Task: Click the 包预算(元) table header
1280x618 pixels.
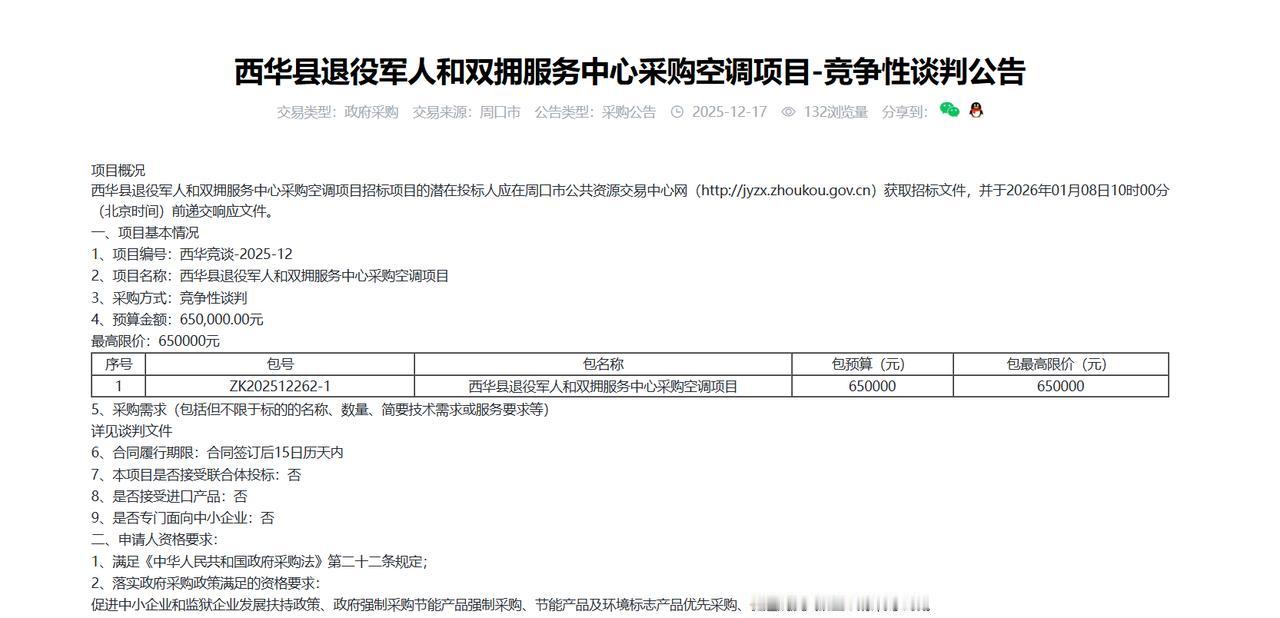Action: click(x=872, y=364)
